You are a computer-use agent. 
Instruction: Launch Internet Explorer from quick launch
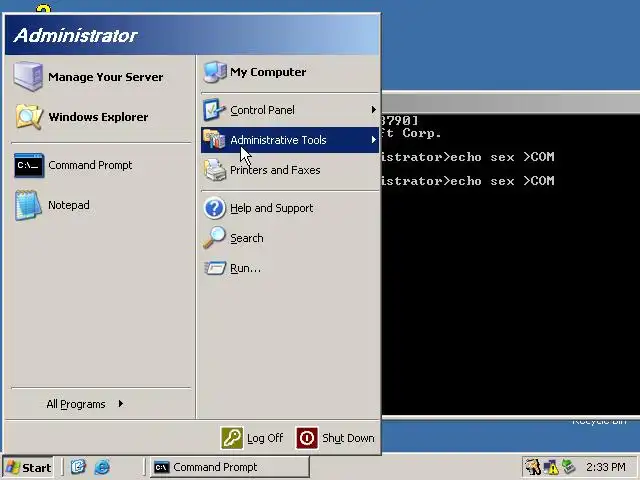coord(102,467)
